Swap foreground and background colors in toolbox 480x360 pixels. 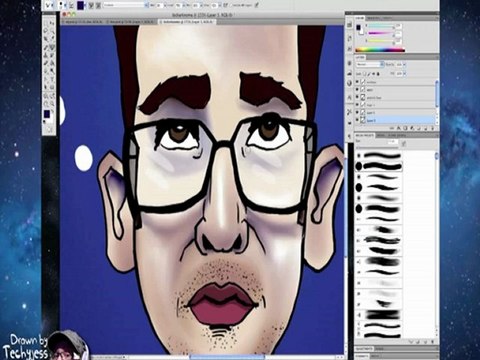(53, 111)
